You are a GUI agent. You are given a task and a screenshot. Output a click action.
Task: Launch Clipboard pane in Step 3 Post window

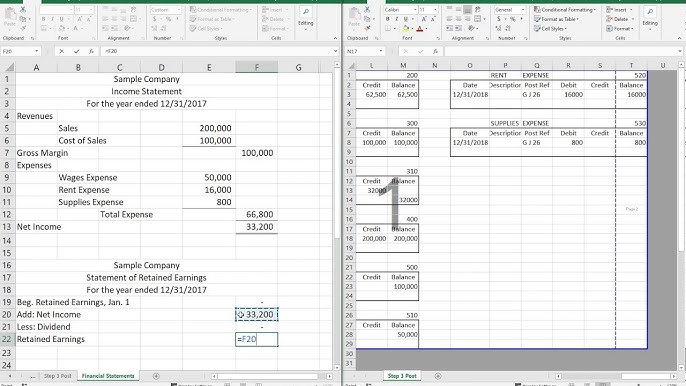point(377,39)
